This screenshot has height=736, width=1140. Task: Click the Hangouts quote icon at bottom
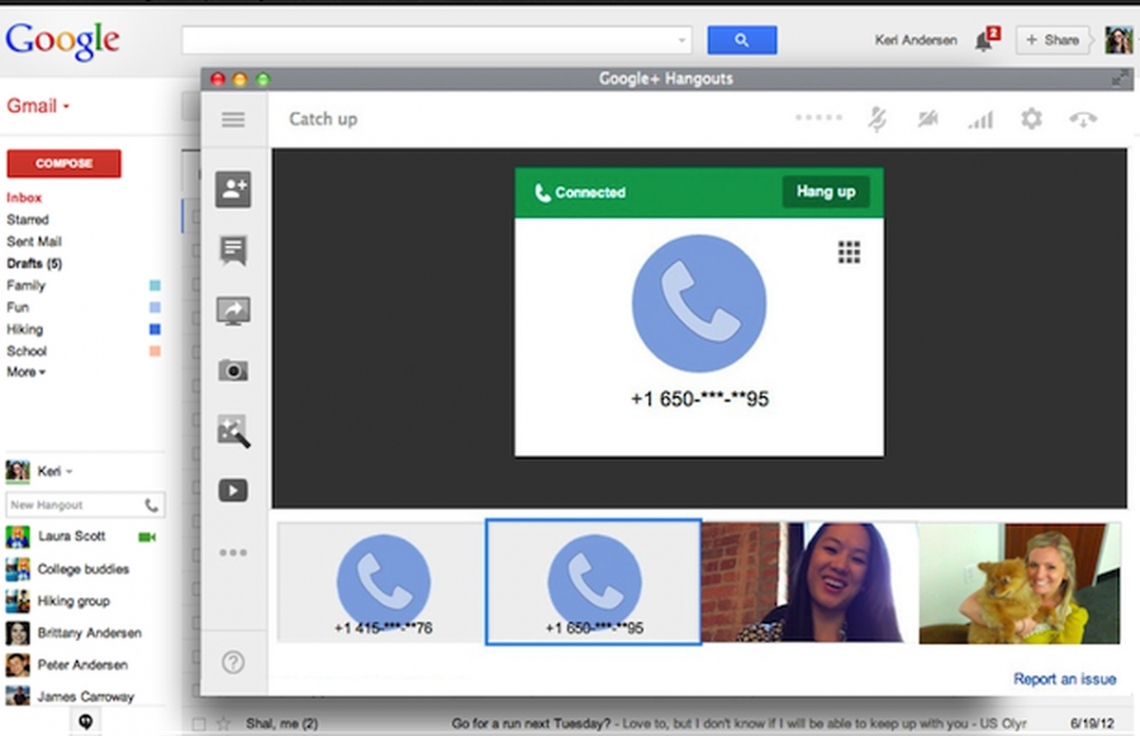pyautogui.click(x=86, y=721)
